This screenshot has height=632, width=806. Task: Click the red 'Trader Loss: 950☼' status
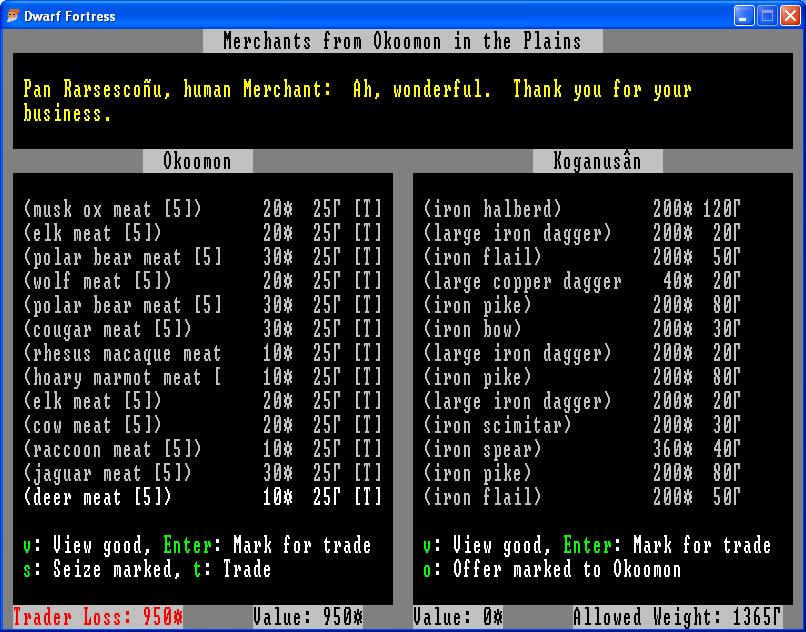tap(98, 617)
